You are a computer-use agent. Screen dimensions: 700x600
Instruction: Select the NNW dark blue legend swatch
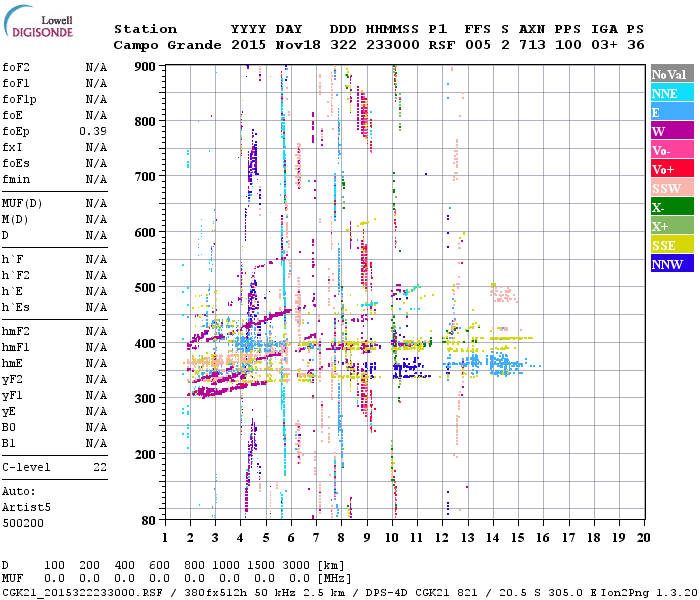672,263
